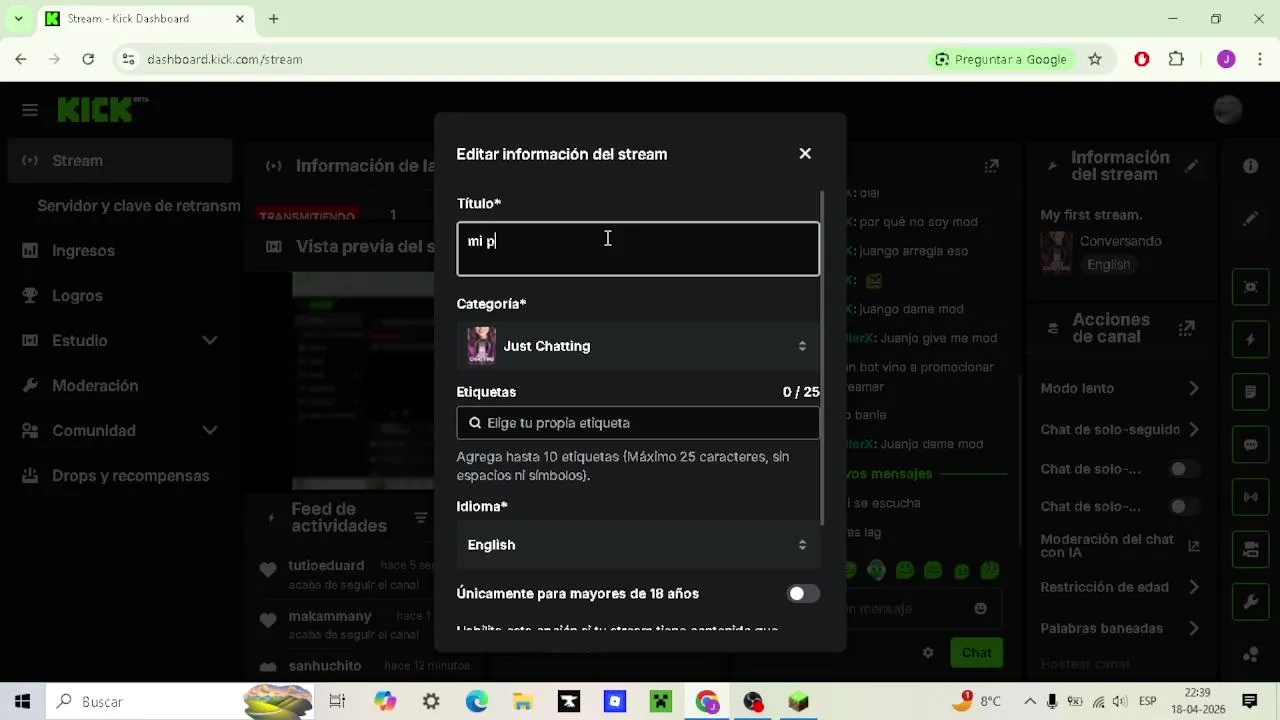Open a new browser tab
This screenshot has height=720, width=1280.
click(x=273, y=19)
